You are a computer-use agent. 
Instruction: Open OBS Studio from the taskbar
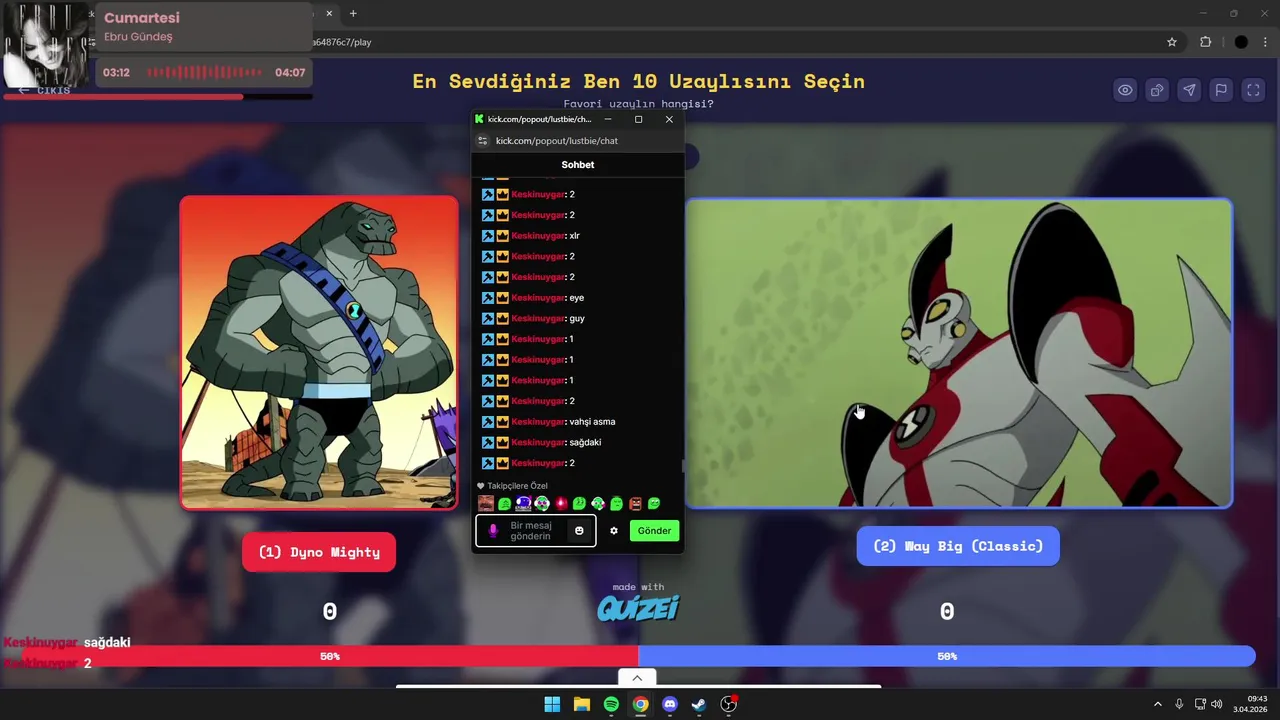coord(729,704)
